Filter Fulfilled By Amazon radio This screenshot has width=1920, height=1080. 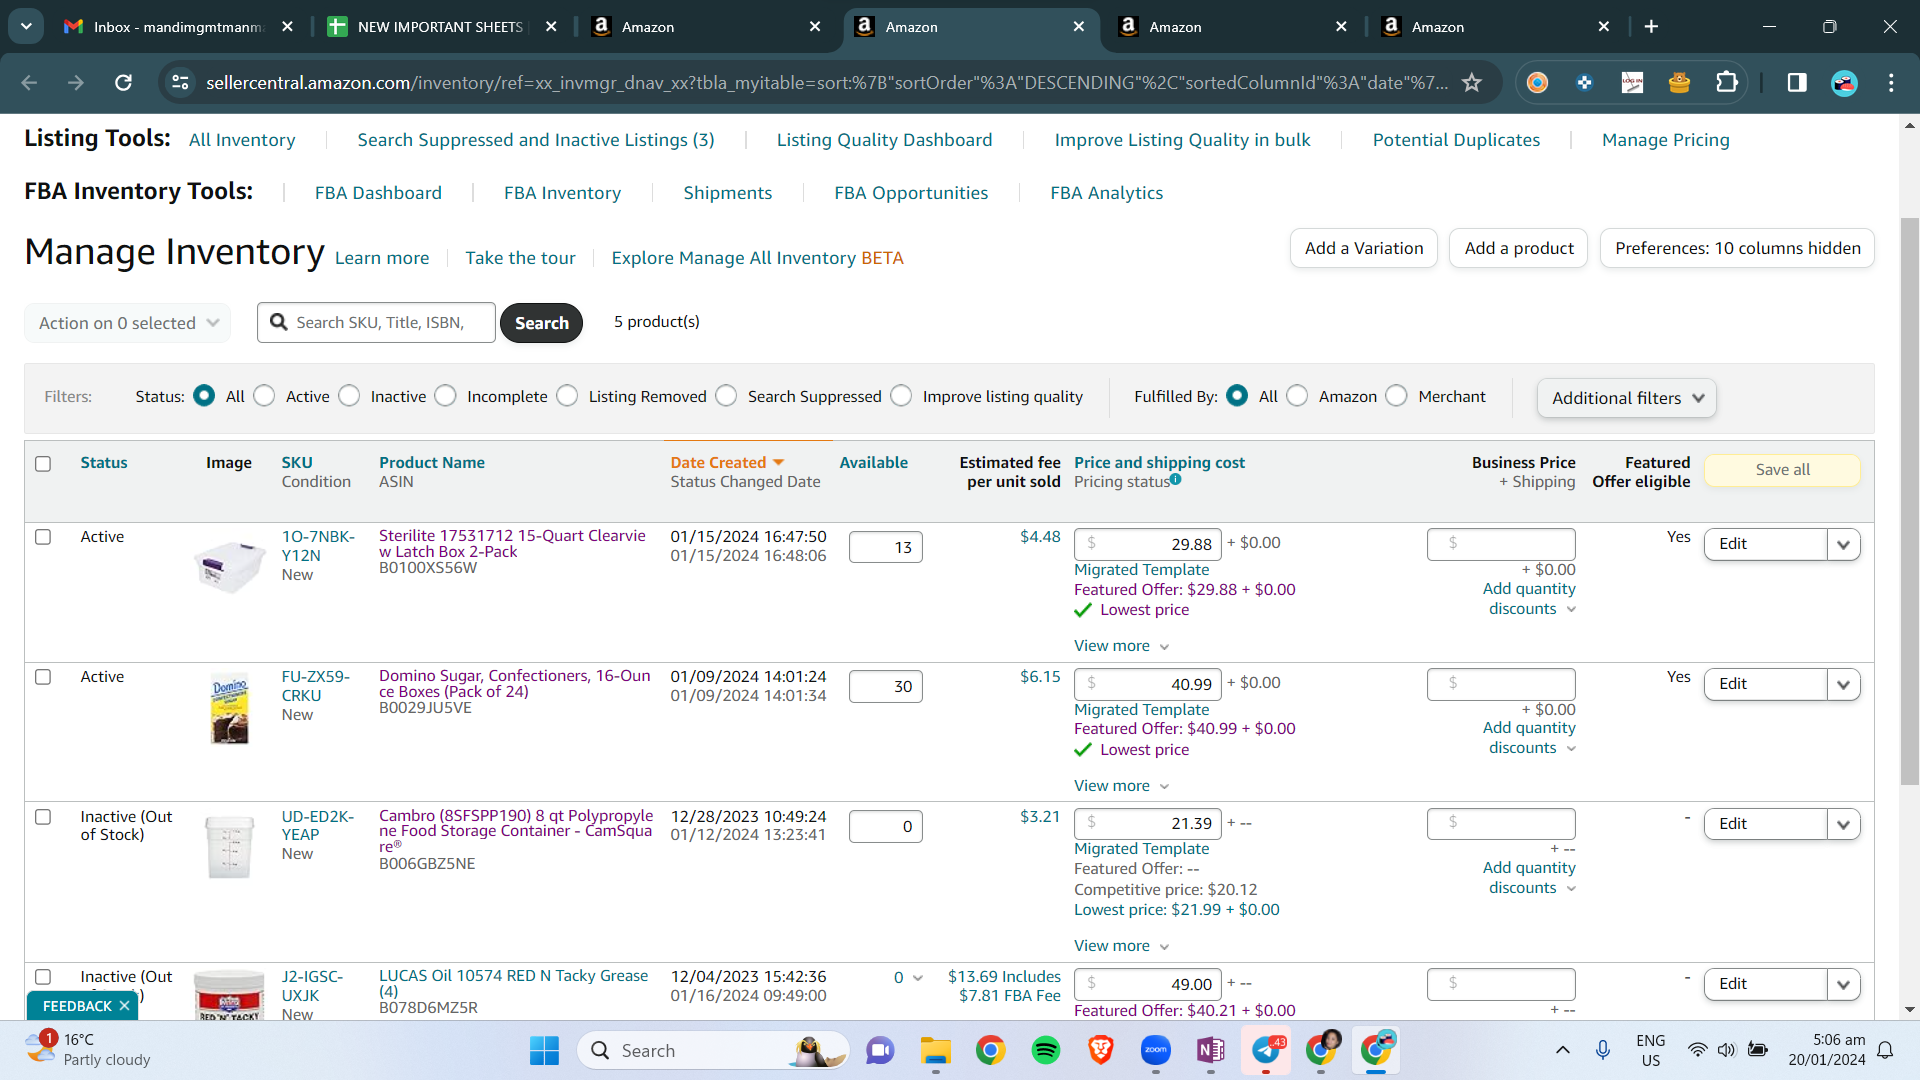coord(1298,397)
